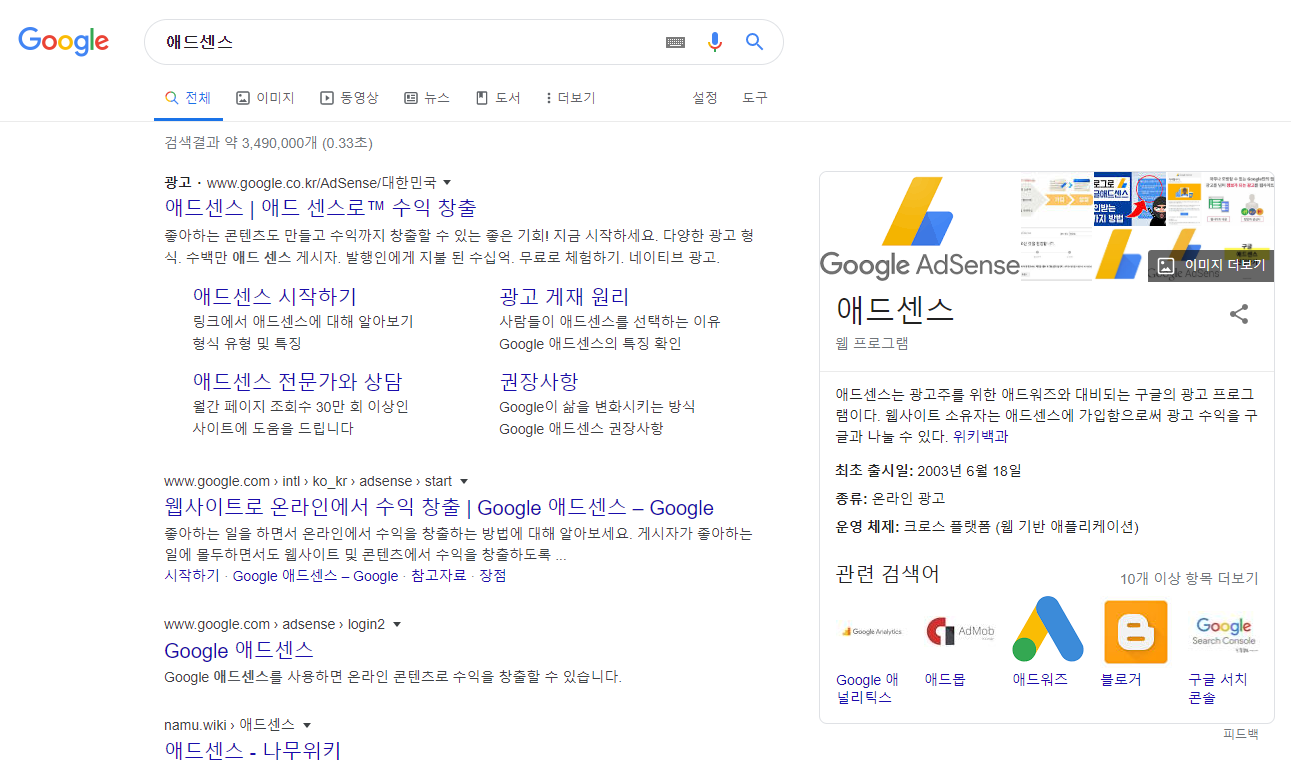
Task: Click 장점 sub-link
Action: (493, 576)
